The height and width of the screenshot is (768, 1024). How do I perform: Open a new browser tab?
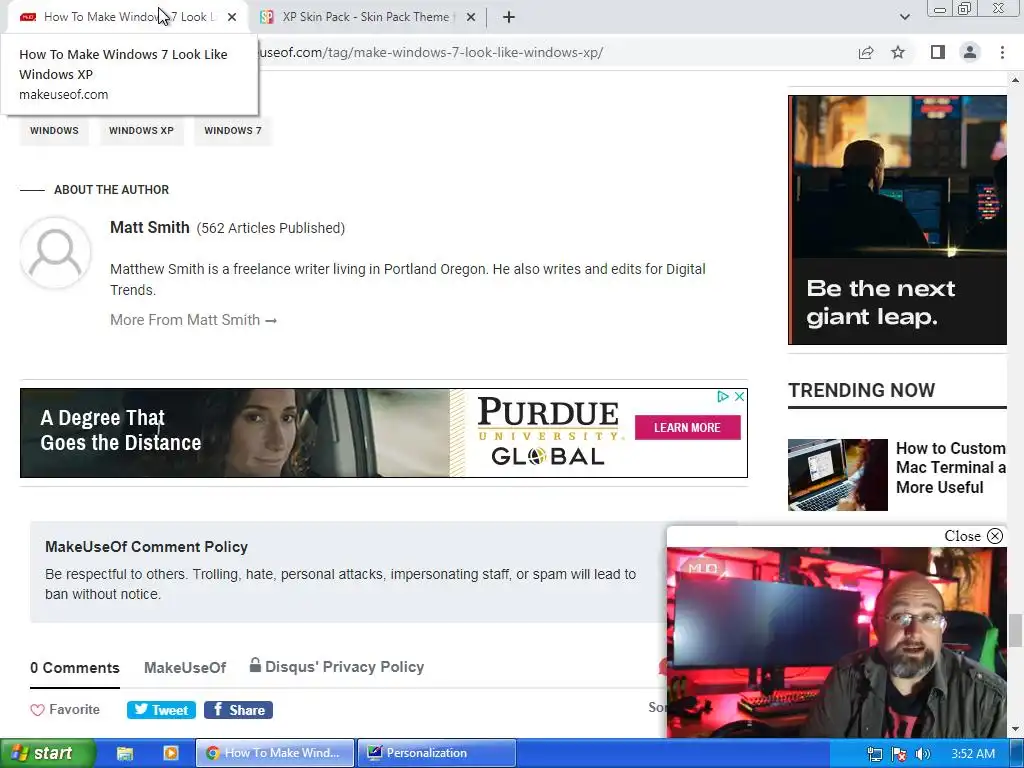click(509, 17)
